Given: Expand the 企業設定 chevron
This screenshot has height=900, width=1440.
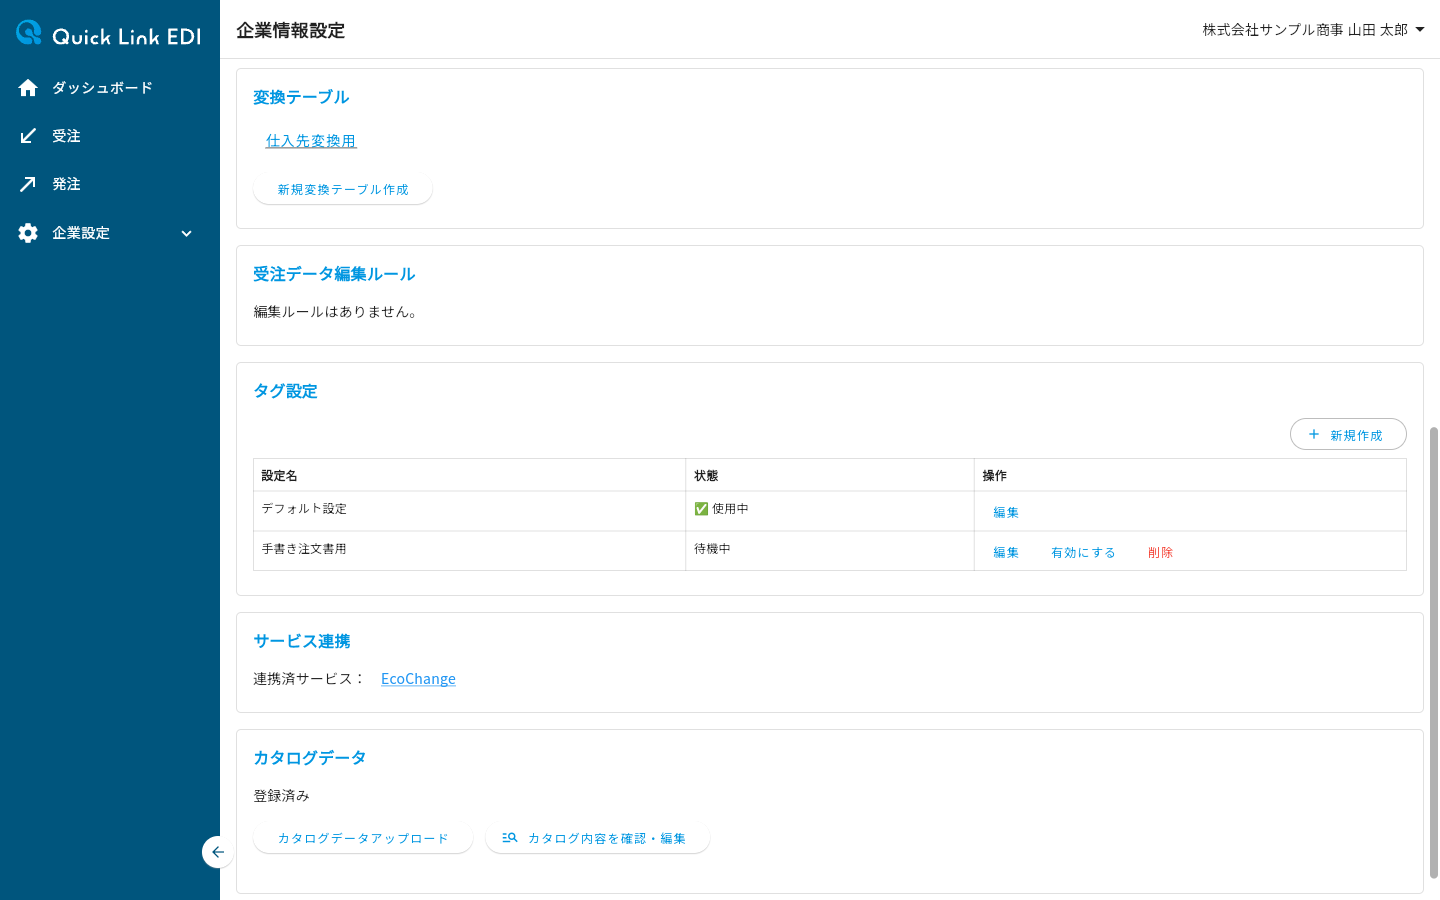Looking at the screenshot, I should click(x=186, y=233).
